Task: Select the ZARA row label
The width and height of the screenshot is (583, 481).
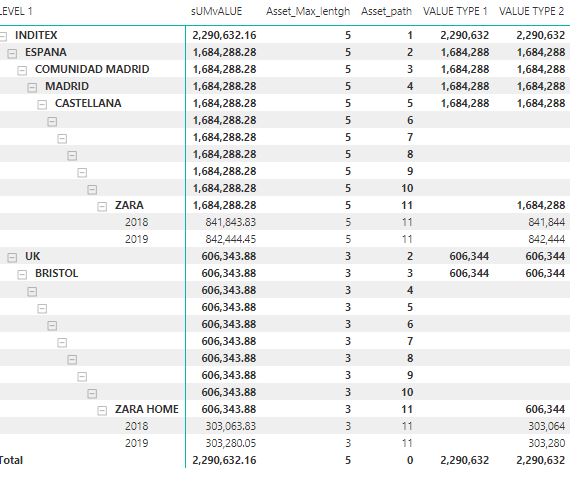Action: coord(129,205)
